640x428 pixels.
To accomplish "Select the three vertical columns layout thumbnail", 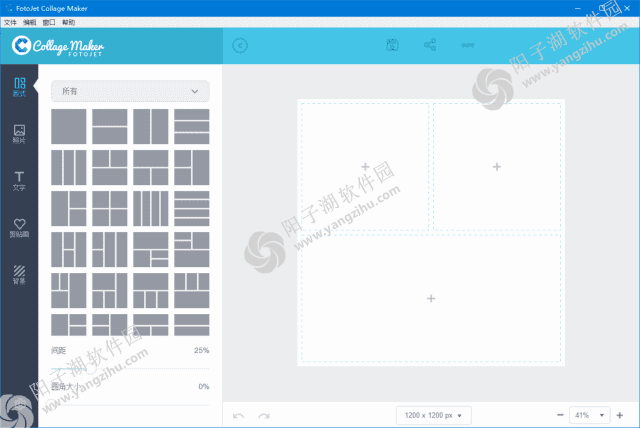I will point(69,168).
